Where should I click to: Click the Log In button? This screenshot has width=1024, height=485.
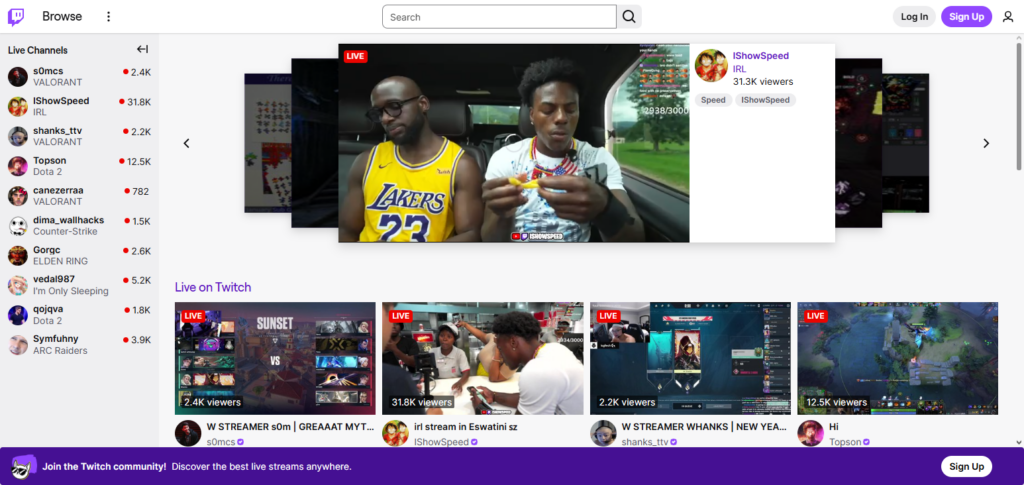coord(914,17)
